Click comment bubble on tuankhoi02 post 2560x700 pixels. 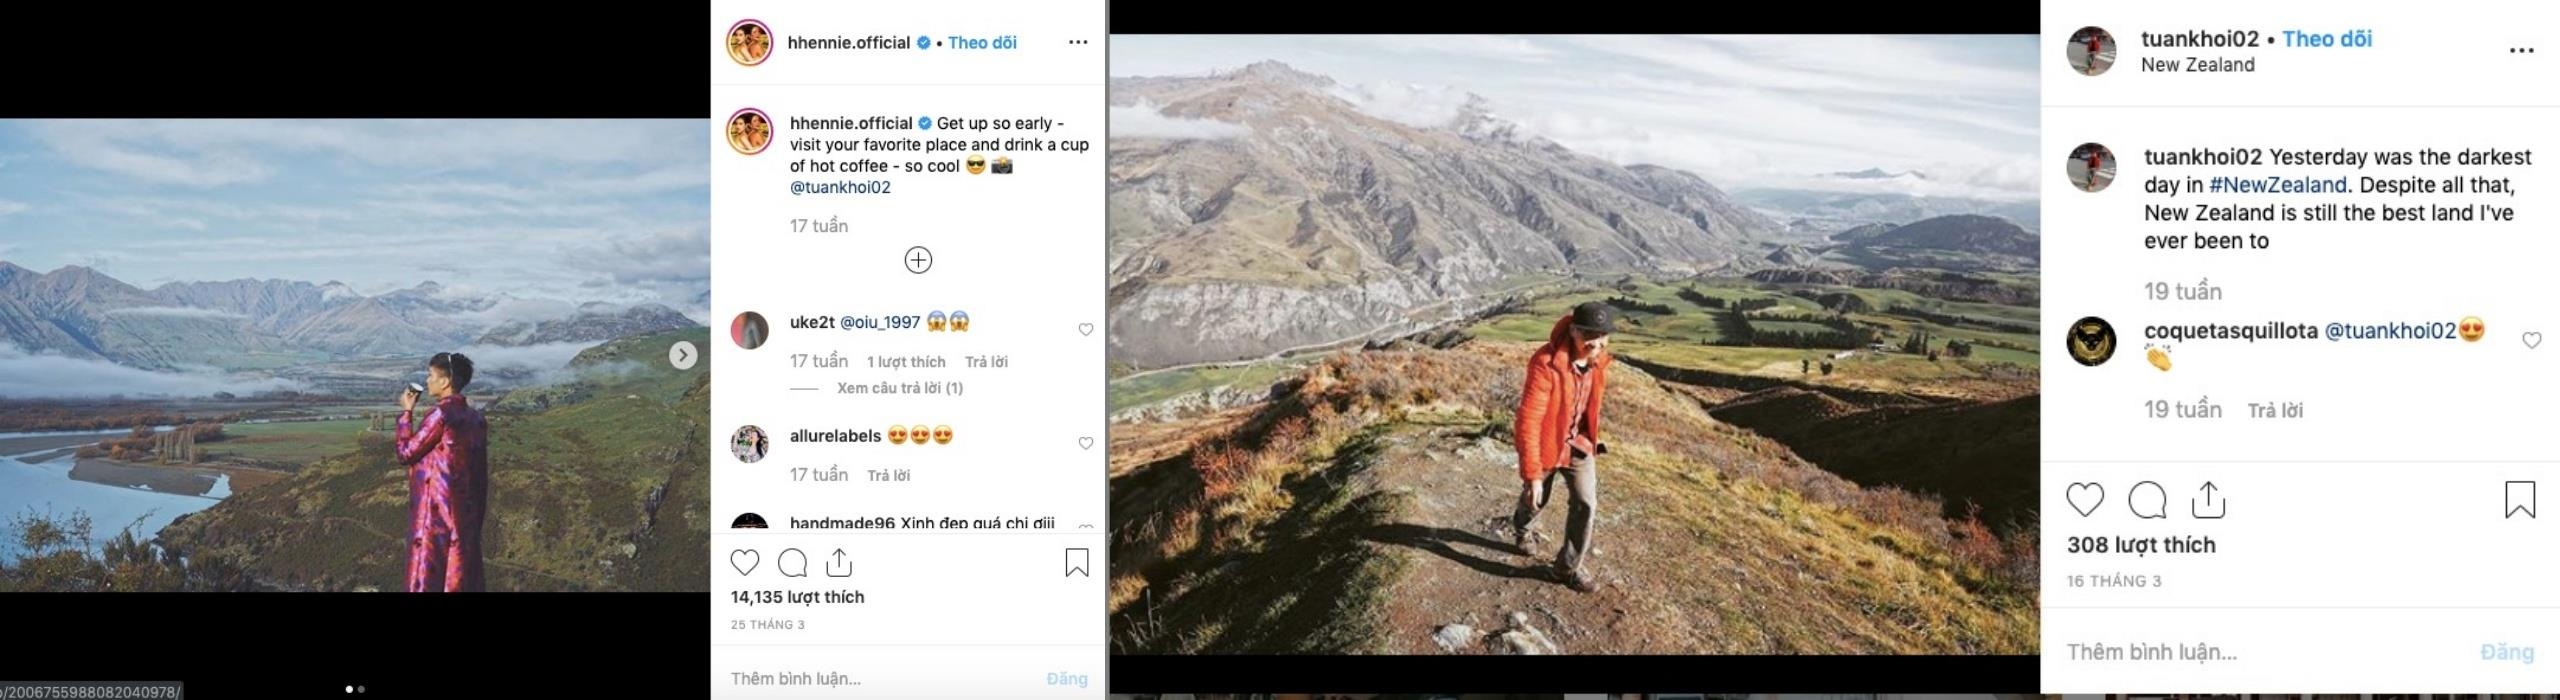coord(2147,499)
